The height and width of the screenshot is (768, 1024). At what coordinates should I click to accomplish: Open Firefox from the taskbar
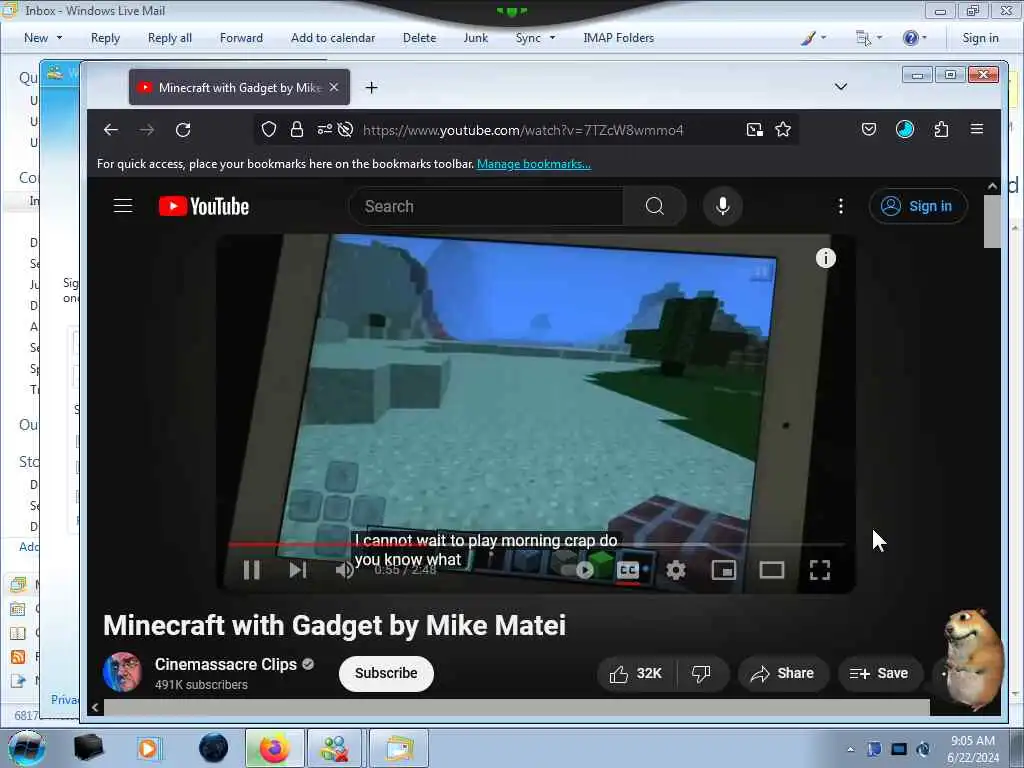pyautogui.click(x=274, y=748)
